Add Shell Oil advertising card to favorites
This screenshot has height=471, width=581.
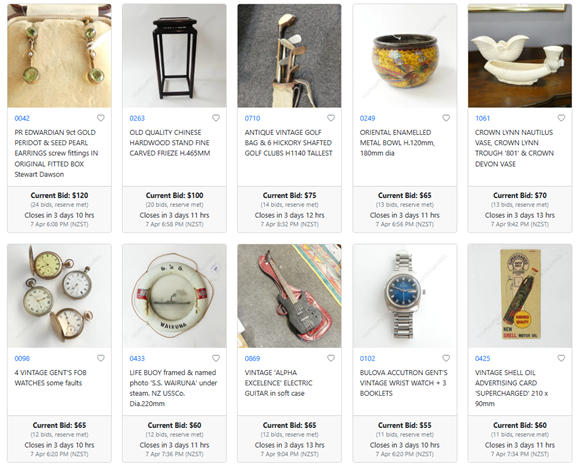coord(561,358)
